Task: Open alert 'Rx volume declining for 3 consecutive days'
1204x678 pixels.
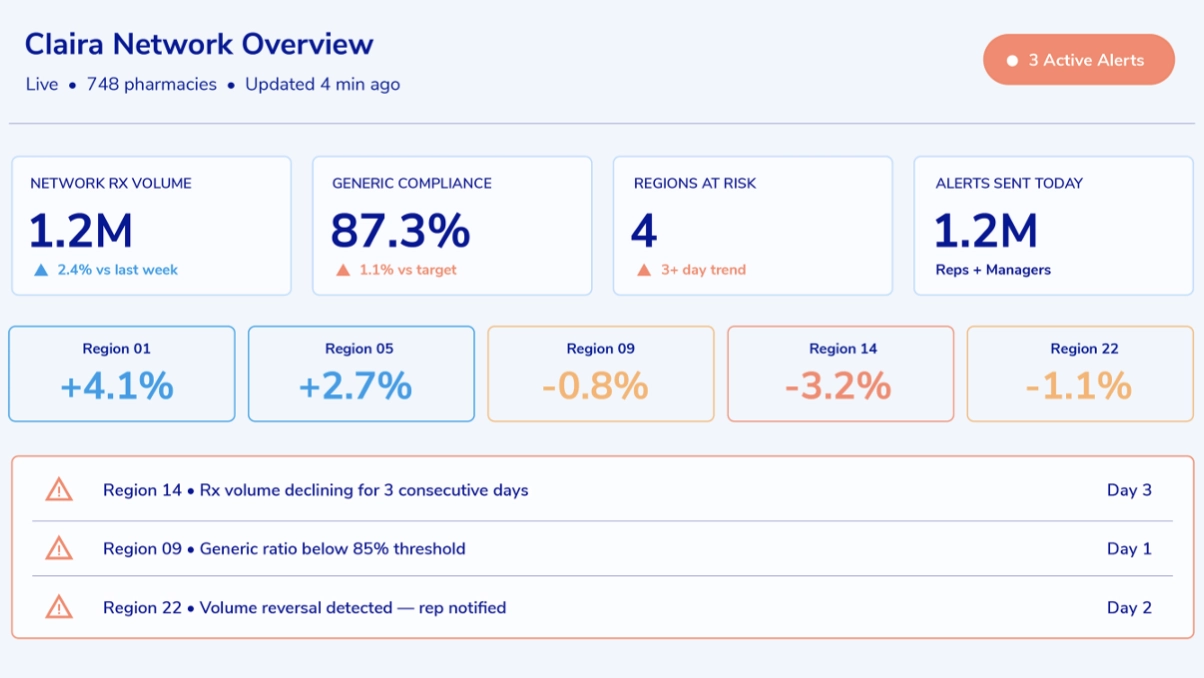Action: coord(602,490)
